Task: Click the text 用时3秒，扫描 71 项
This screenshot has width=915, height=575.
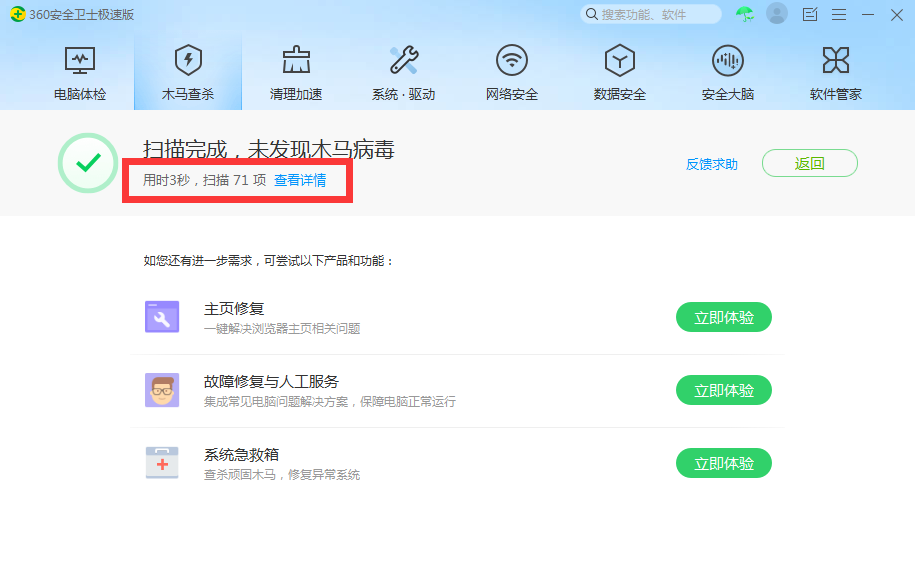Action: point(205,180)
